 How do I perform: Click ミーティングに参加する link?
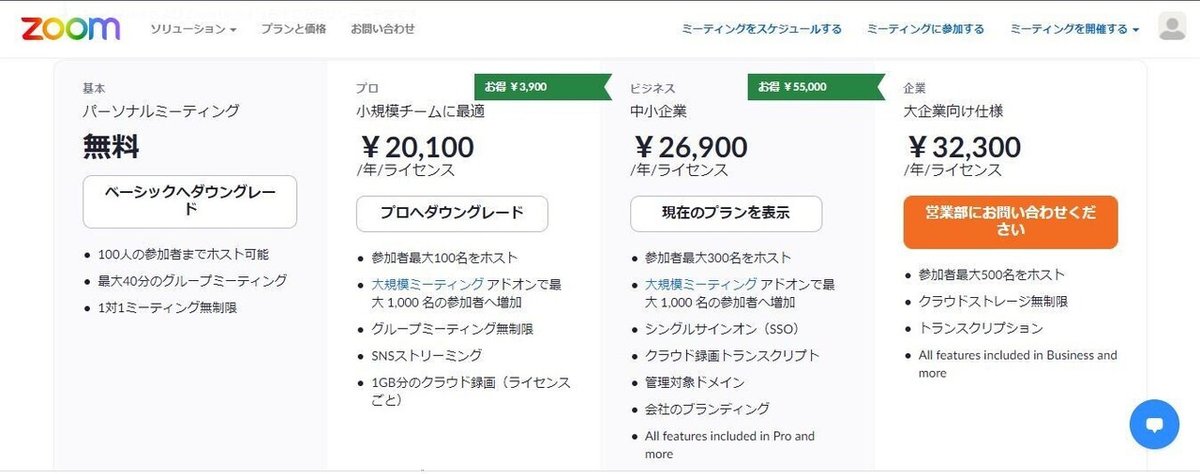click(x=926, y=29)
